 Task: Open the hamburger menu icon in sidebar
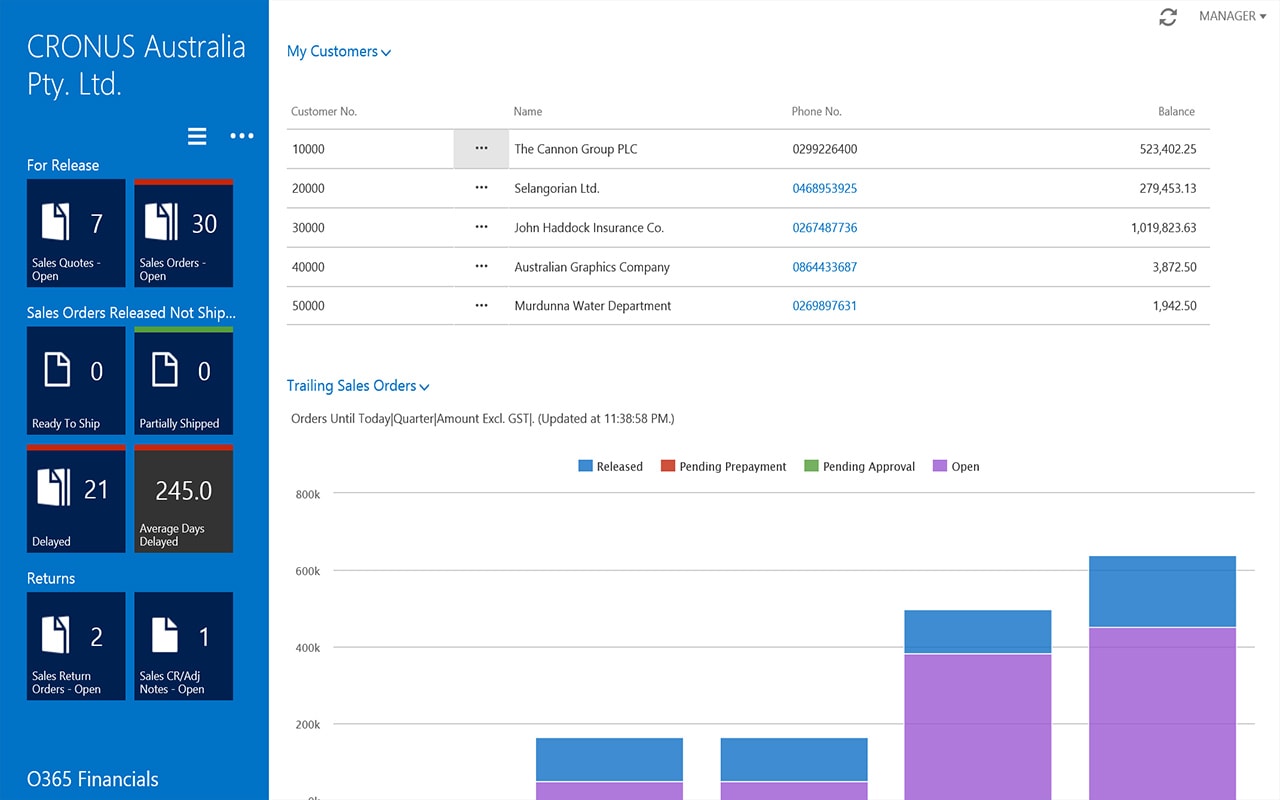click(197, 136)
